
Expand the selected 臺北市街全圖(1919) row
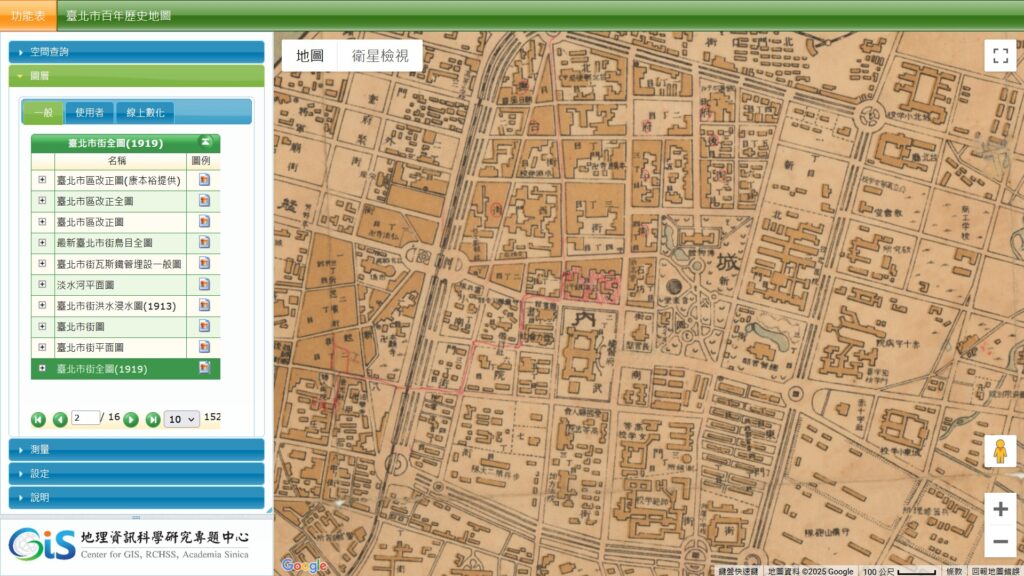pyautogui.click(x=42, y=368)
